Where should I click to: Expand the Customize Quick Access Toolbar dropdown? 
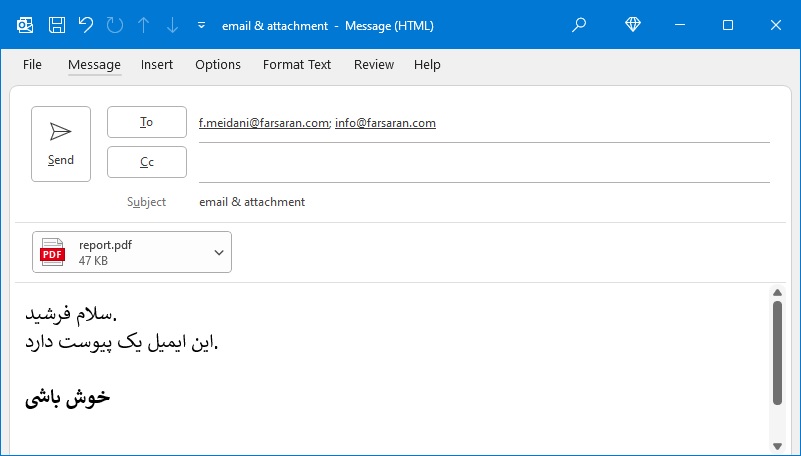(201, 25)
